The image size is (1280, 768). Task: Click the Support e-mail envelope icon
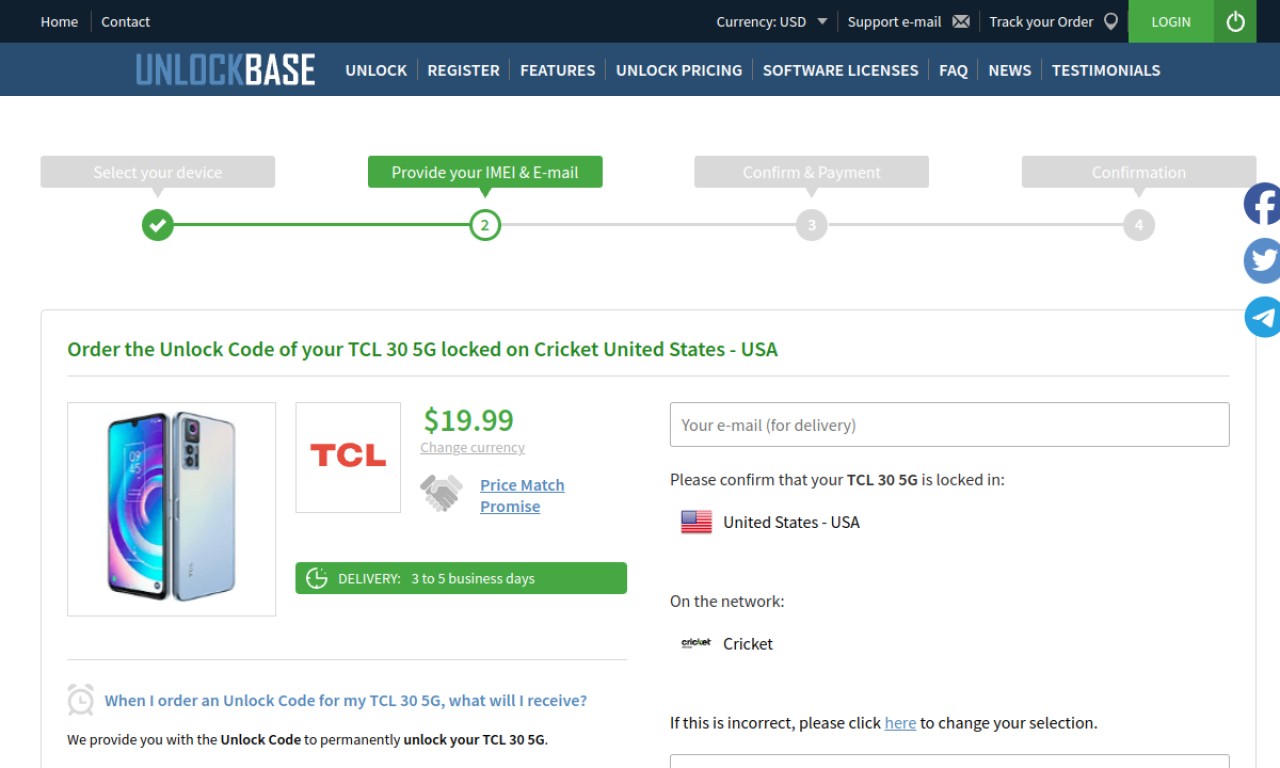tap(961, 21)
